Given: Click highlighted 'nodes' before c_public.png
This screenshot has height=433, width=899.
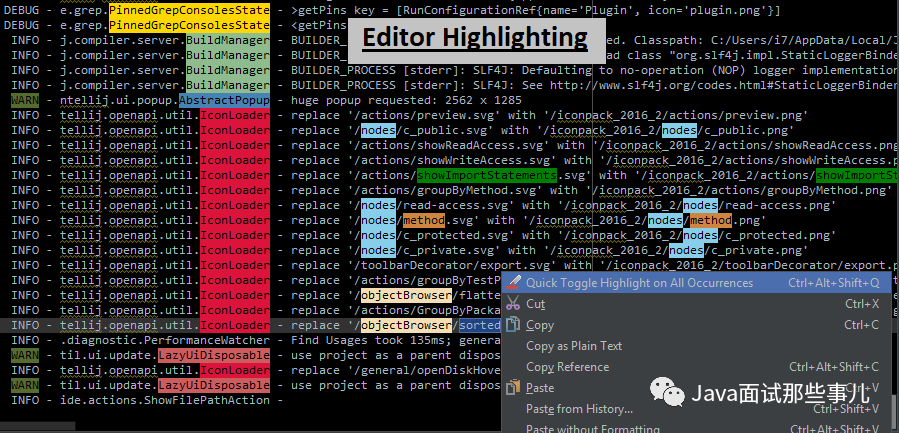Looking at the screenshot, I should [x=679, y=131].
